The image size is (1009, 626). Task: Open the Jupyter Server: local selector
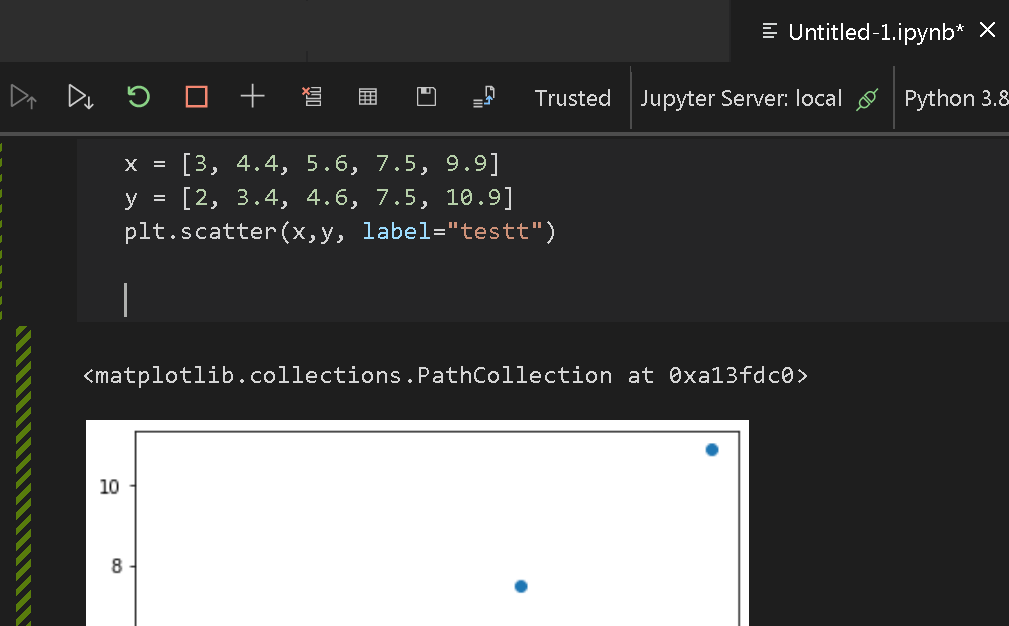click(x=741, y=98)
